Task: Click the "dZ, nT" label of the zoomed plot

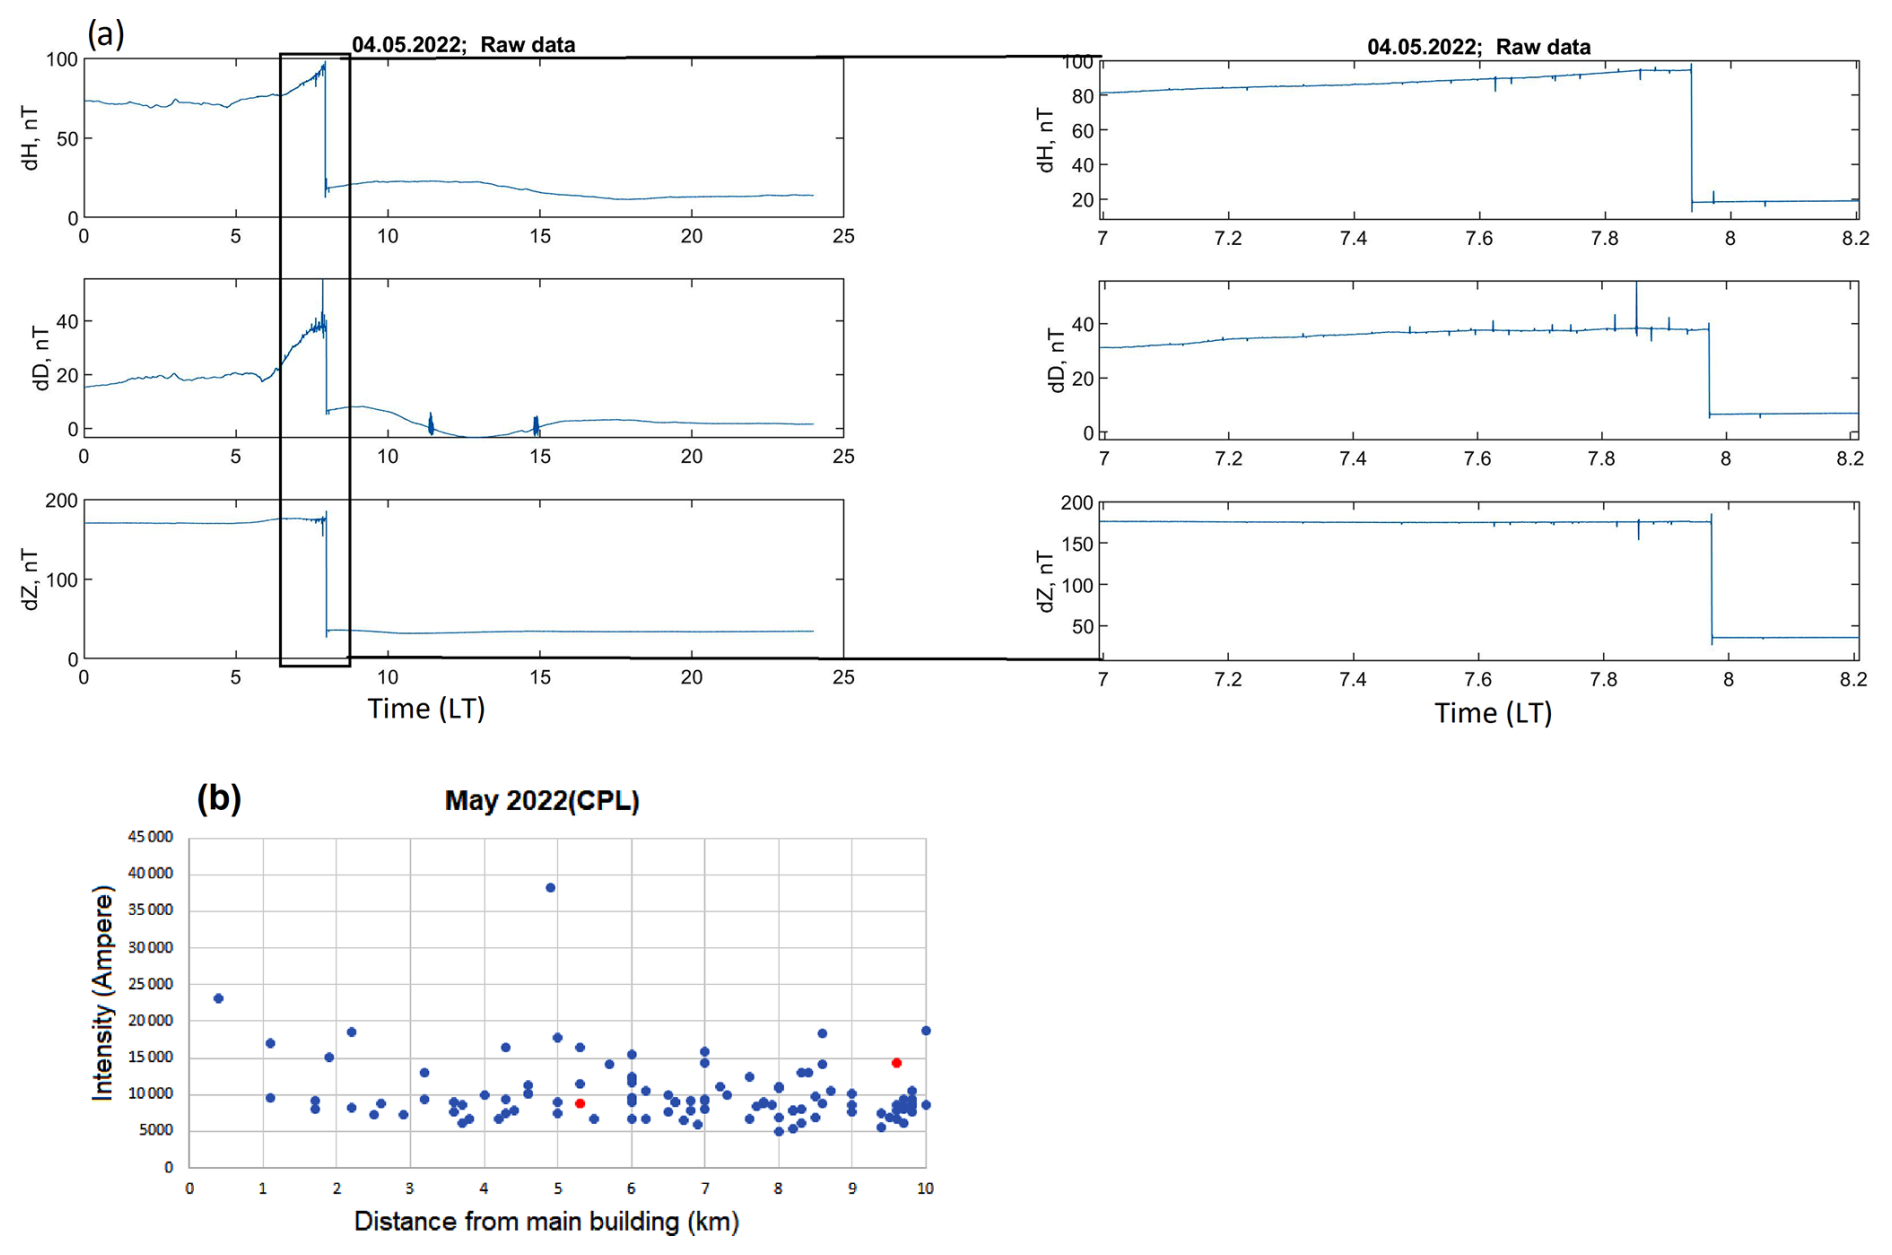Action: [1046, 581]
